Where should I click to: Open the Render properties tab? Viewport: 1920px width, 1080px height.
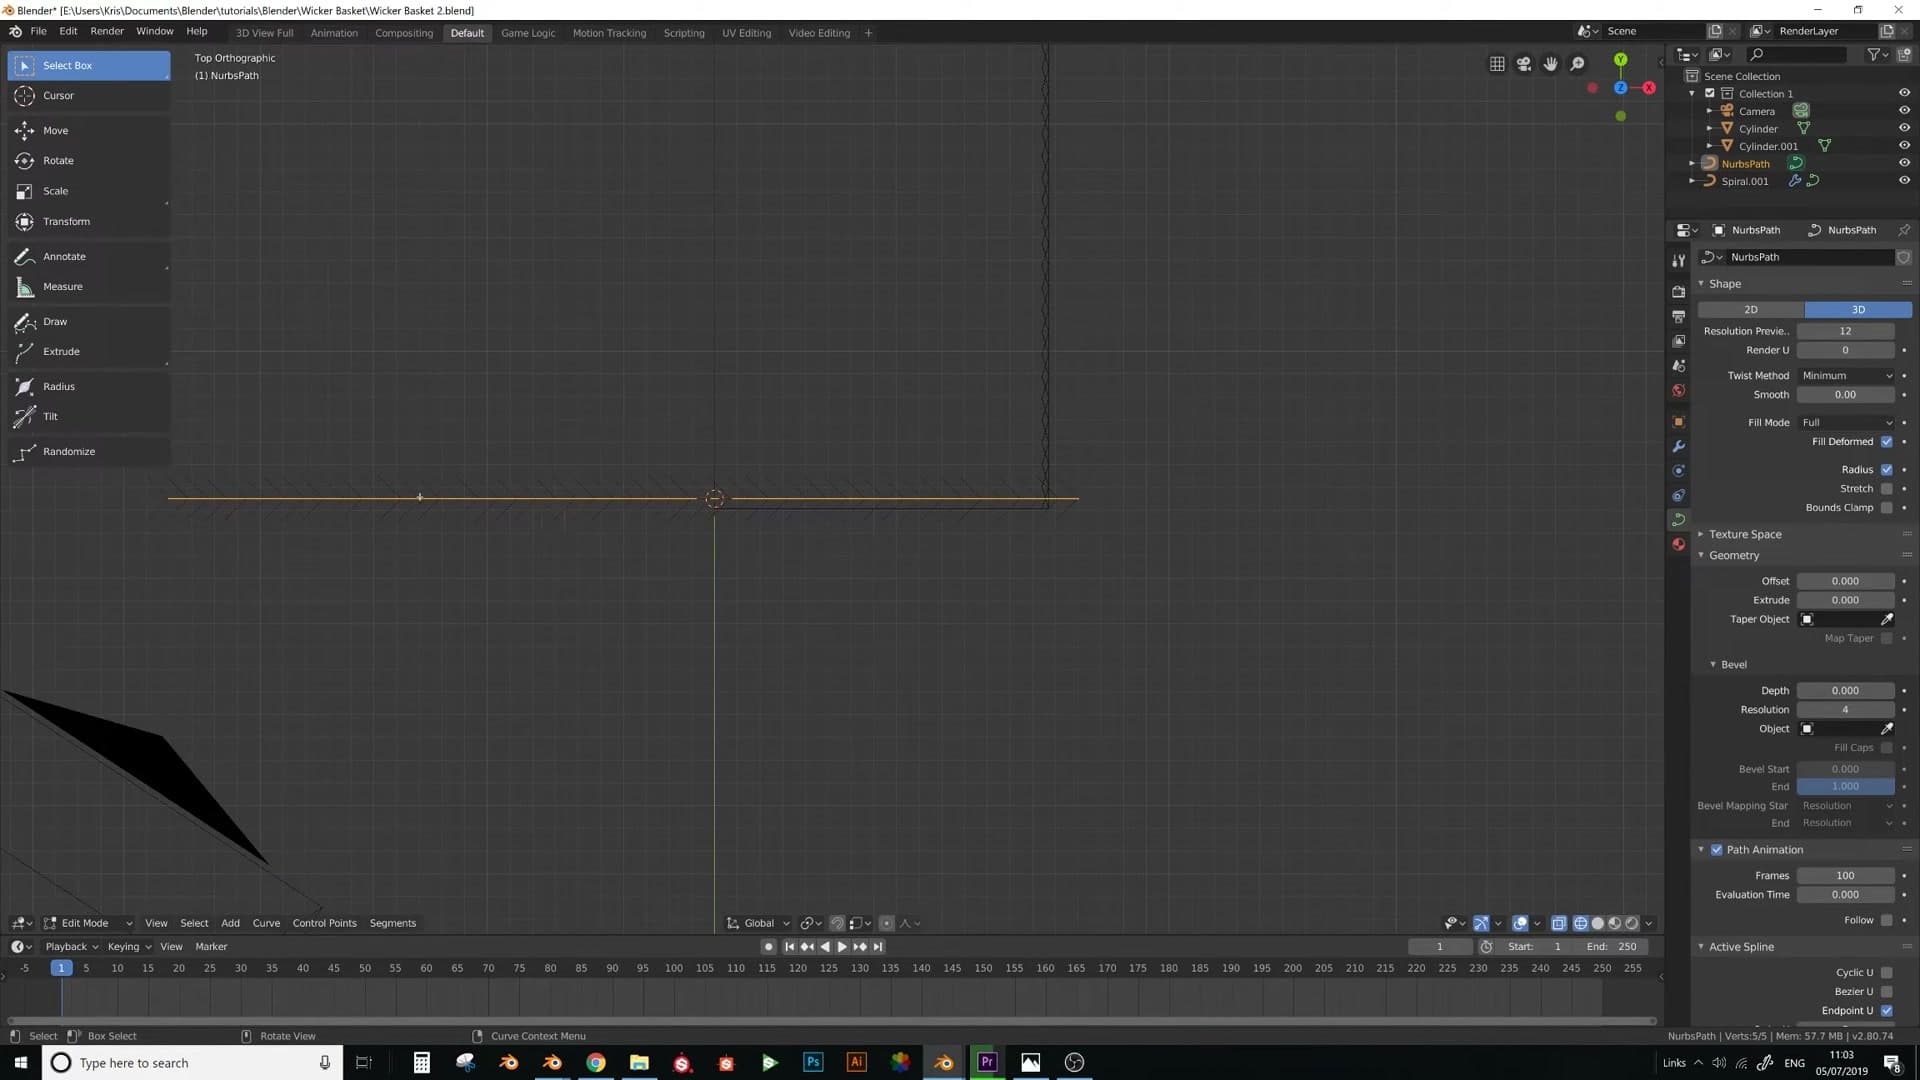(1679, 292)
